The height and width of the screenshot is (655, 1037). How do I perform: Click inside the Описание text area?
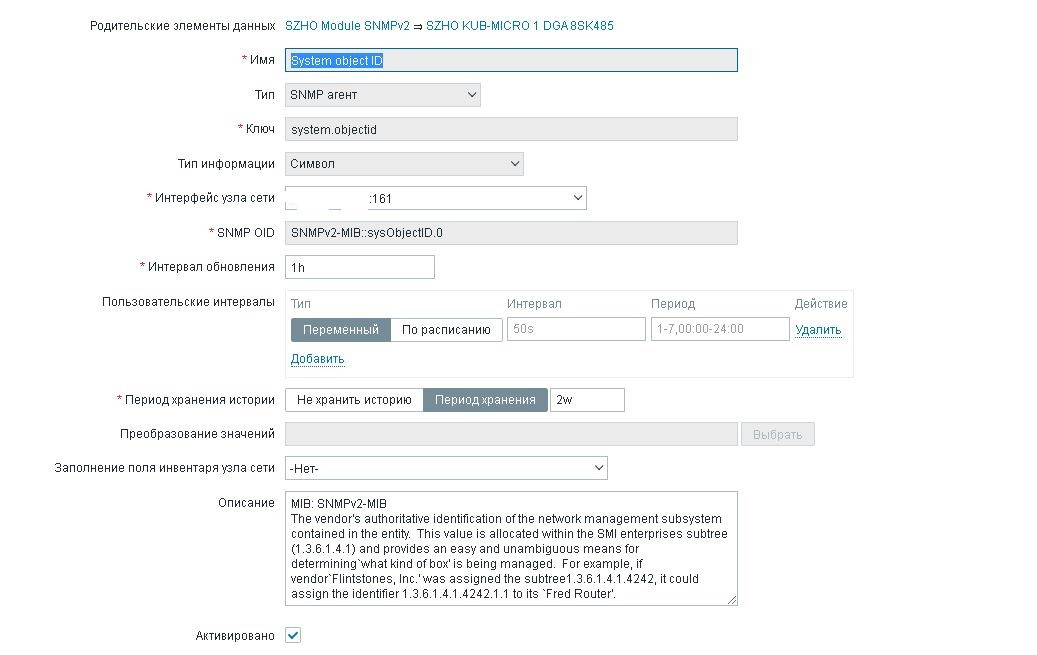coord(511,547)
